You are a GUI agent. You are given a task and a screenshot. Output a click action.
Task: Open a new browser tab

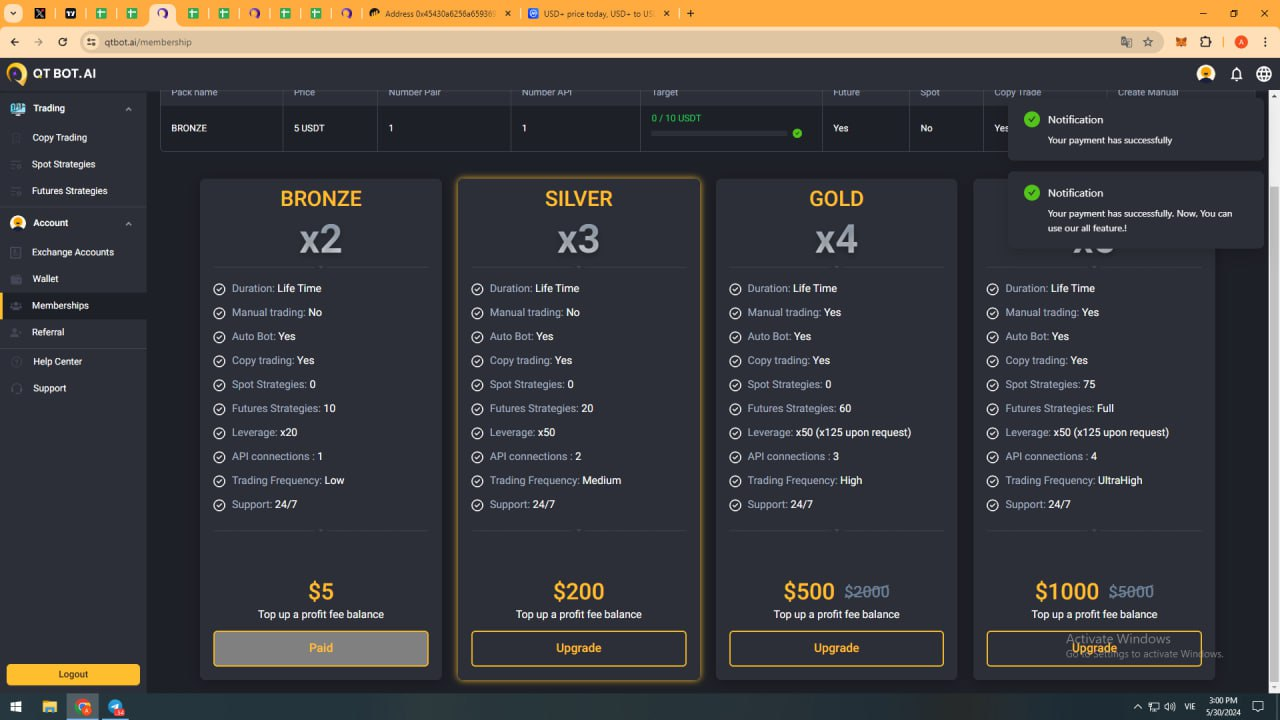pos(690,13)
